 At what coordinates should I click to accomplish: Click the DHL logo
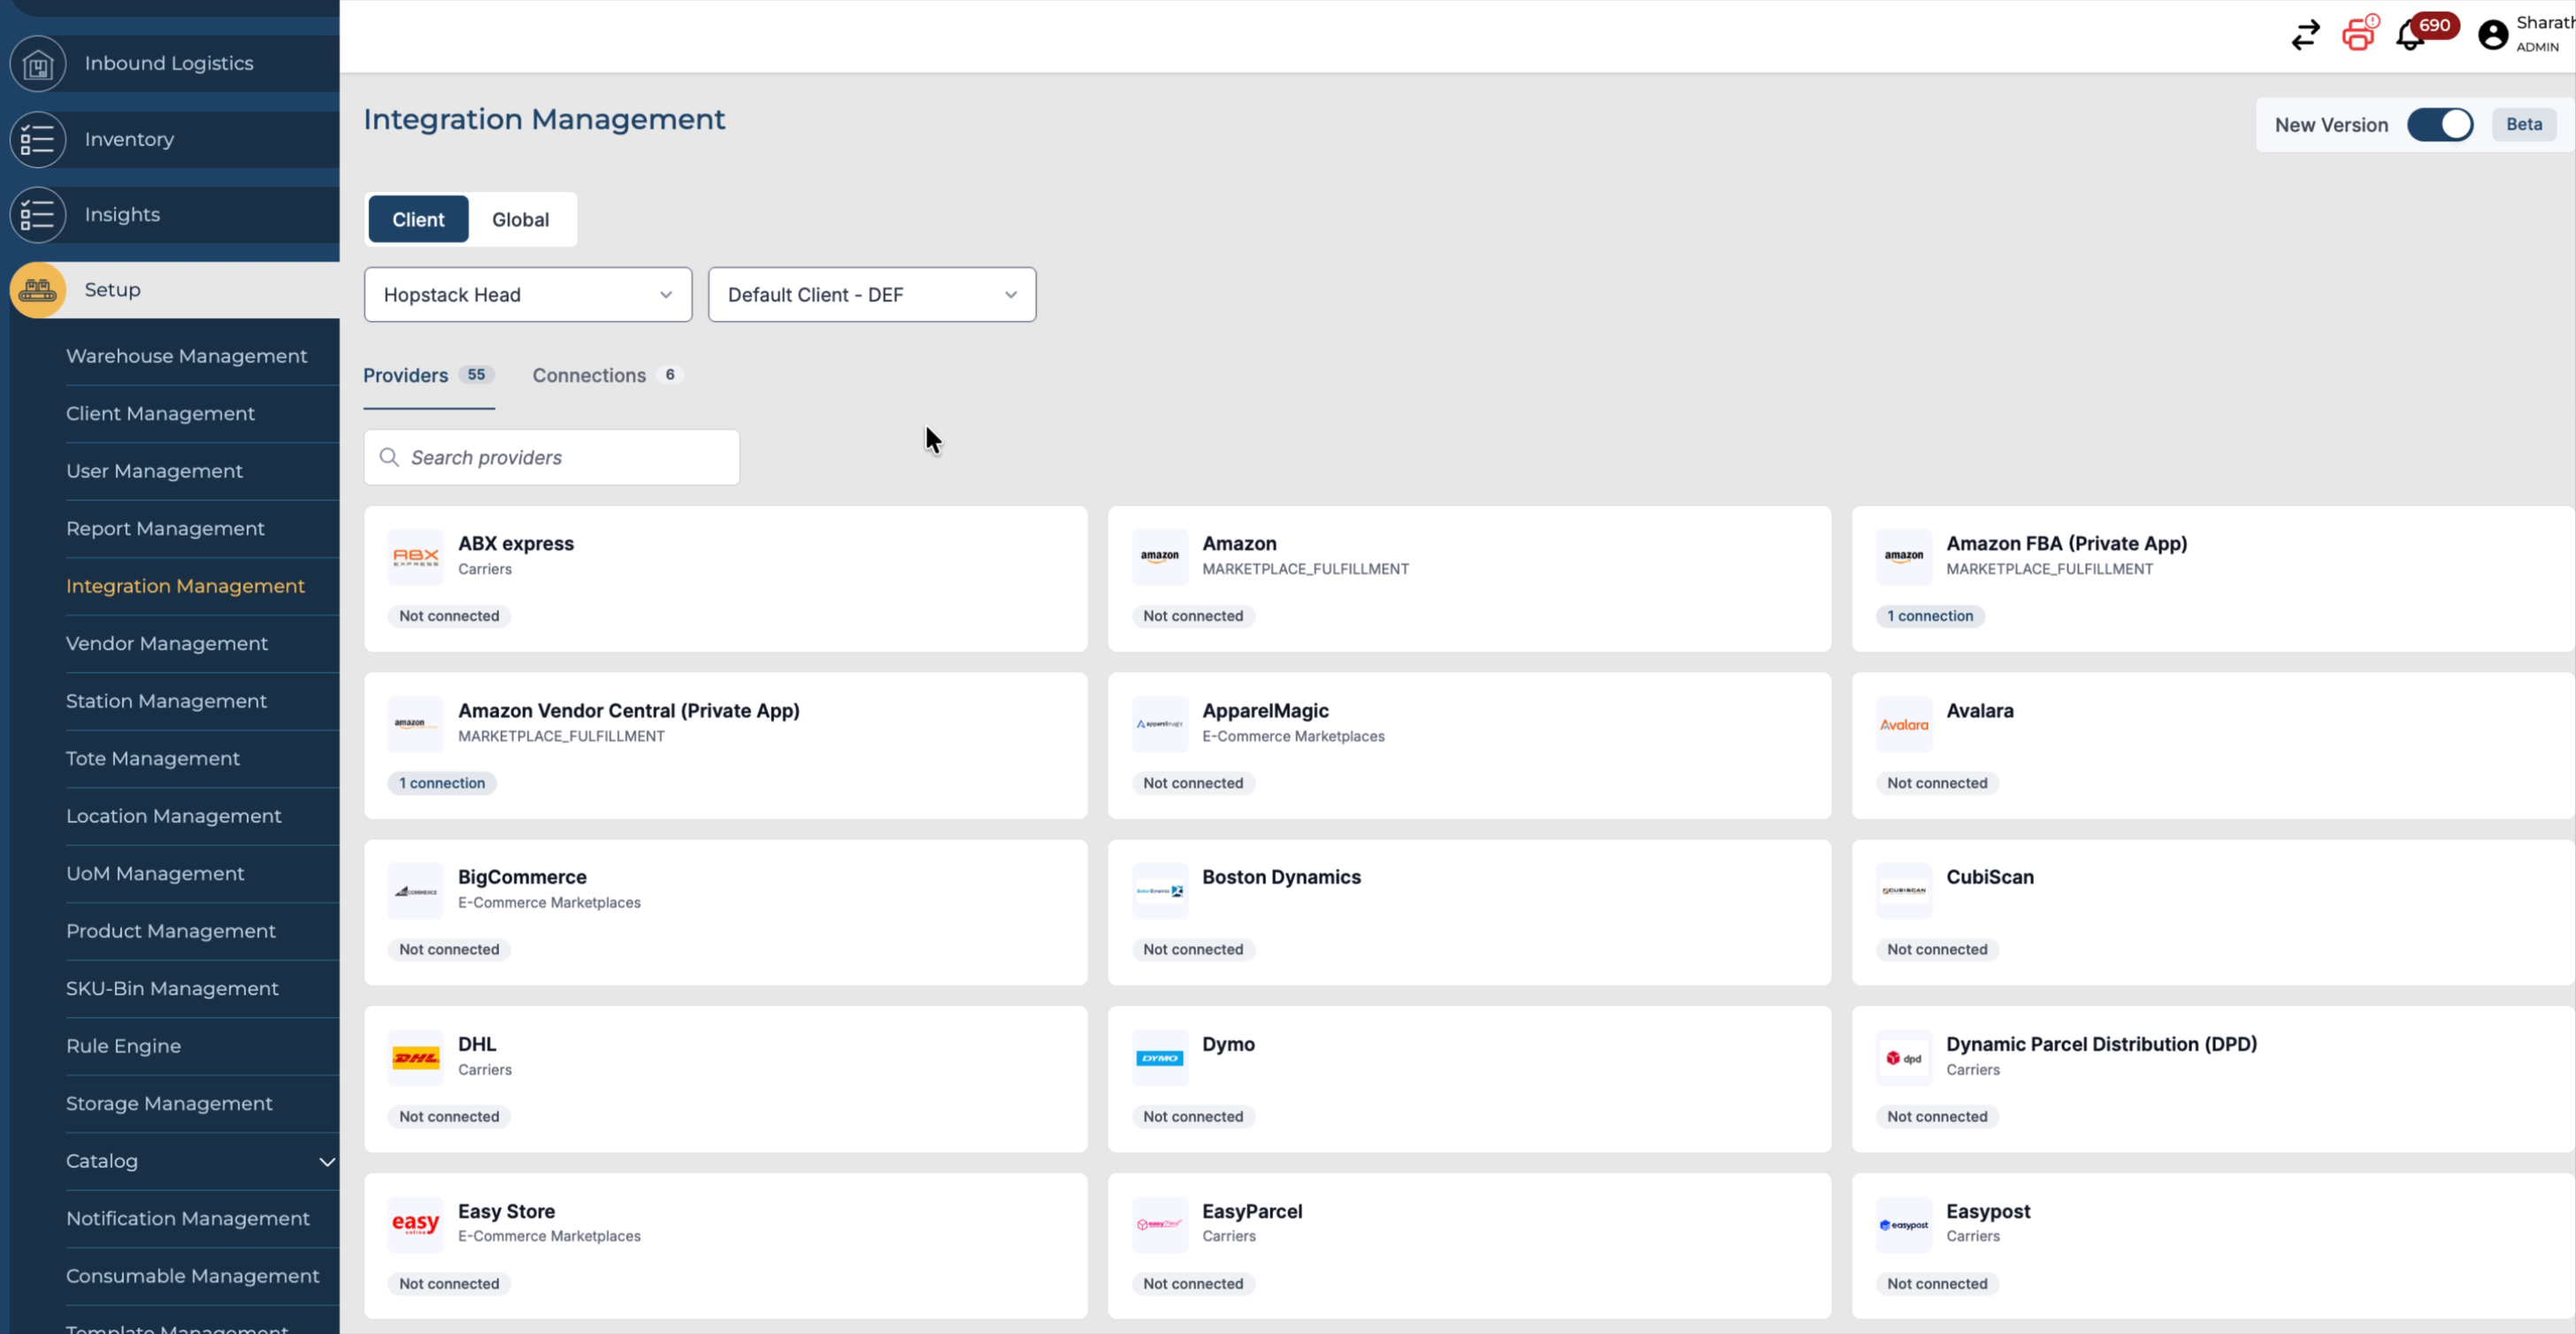click(415, 1058)
